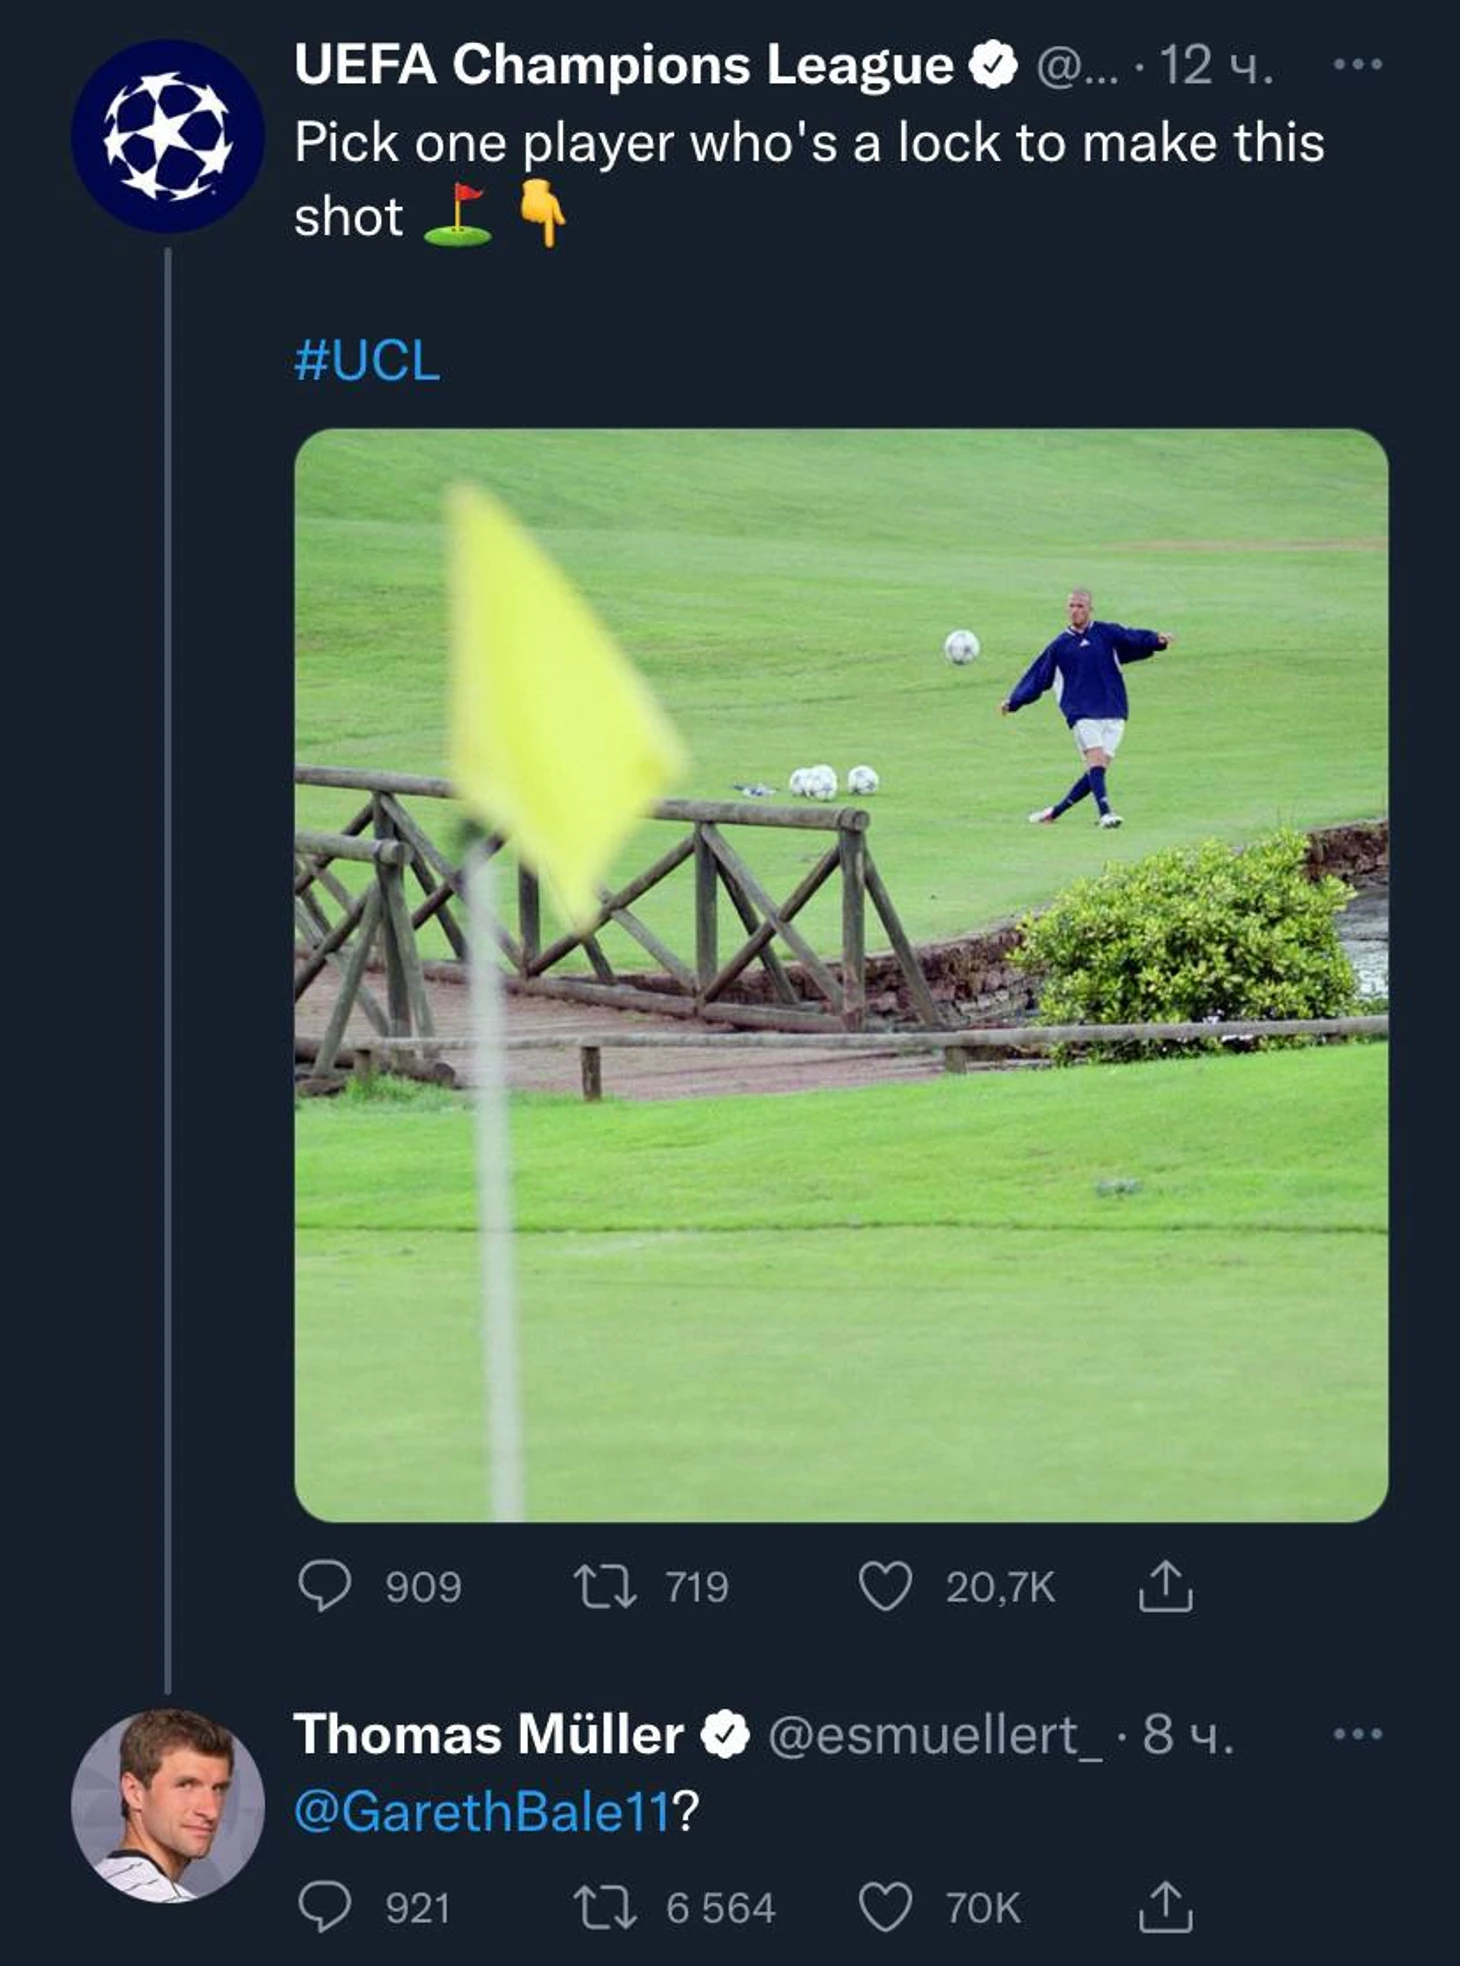This screenshot has width=1460, height=1966.
Task: Like Thomas Müller's reply
Action: click(x=885, y=1908)
